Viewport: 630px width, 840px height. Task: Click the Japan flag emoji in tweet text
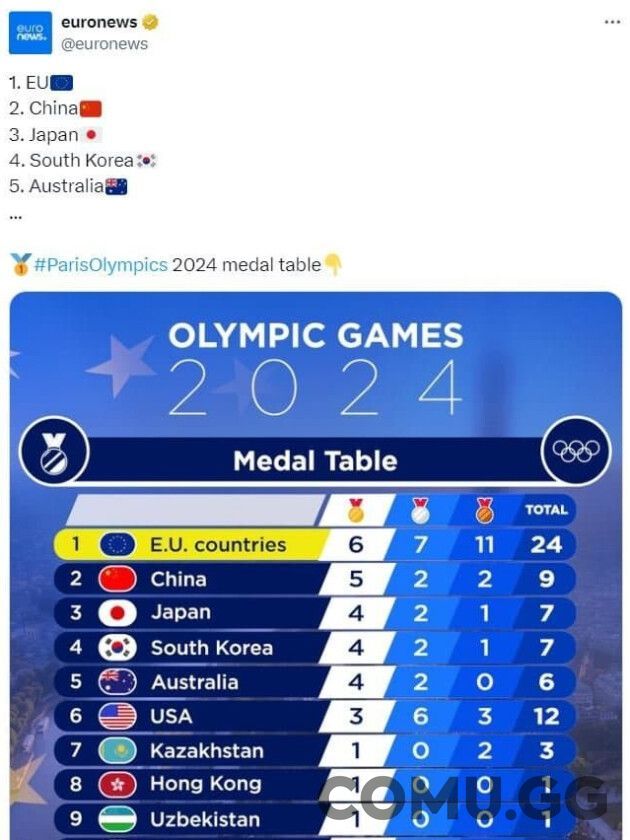(x=92, y=135)
